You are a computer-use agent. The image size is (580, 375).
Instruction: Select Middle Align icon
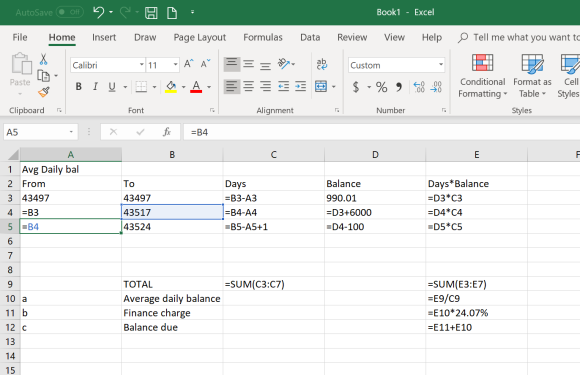(249, 64)
